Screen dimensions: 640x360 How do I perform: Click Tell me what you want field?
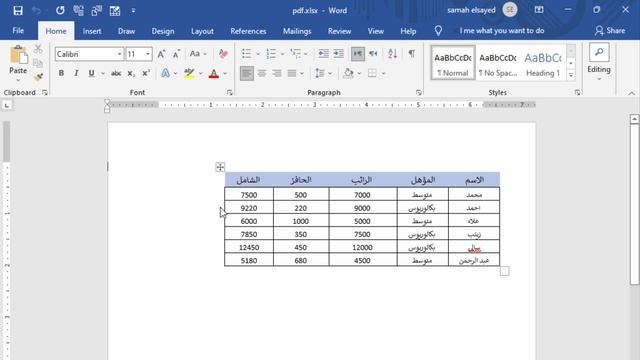(502, 31)
